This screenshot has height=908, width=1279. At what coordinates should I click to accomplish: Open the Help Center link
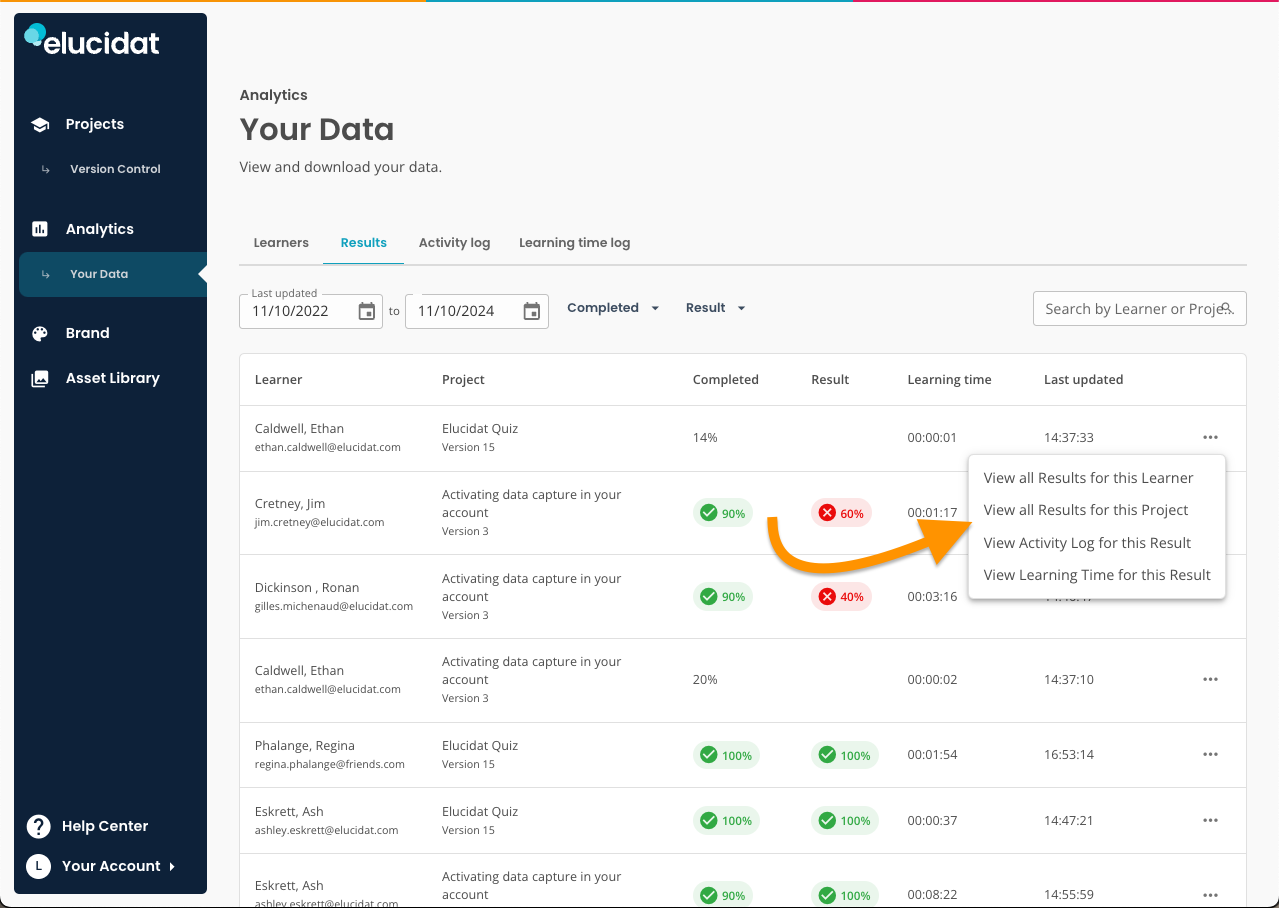click(x=105, y=826)
